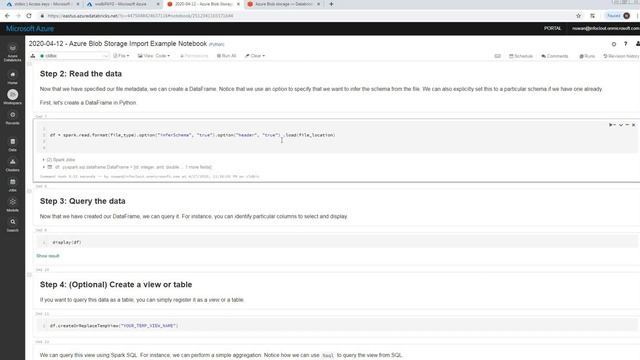The height and width of the screenshot is (360, 640).
Task: Switch to the second Microsoft Azure browser tab
Action: tap(122, 4)
